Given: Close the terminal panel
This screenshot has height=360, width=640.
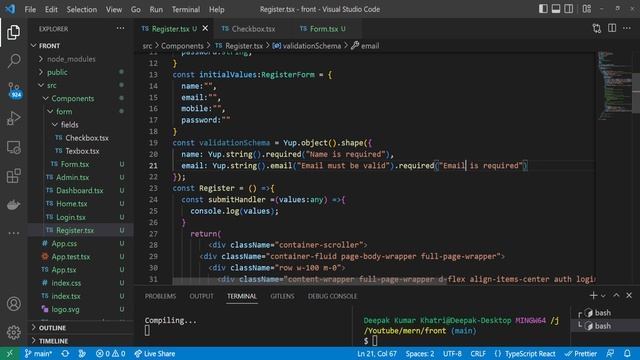Looking at the screenshot, I should tap(629, 296).
